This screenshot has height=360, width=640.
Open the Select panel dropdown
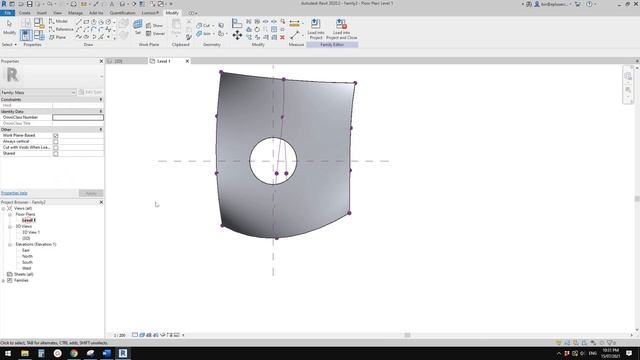pos(9,44)
